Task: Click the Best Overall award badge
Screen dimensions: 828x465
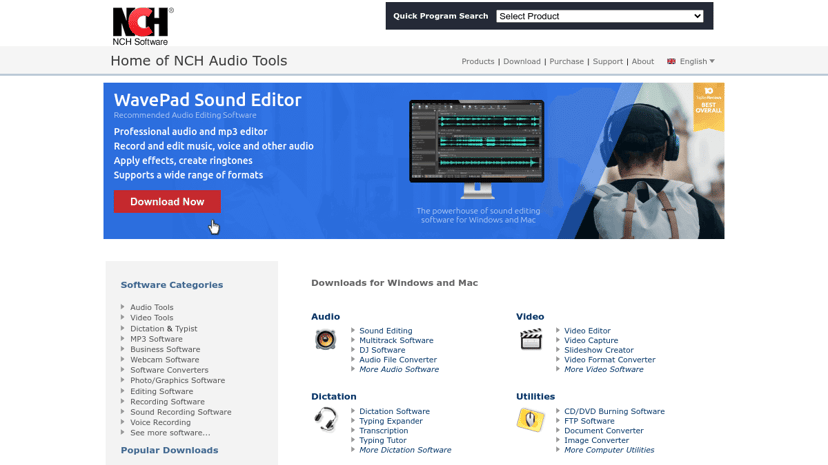Action: coord(709,107)
